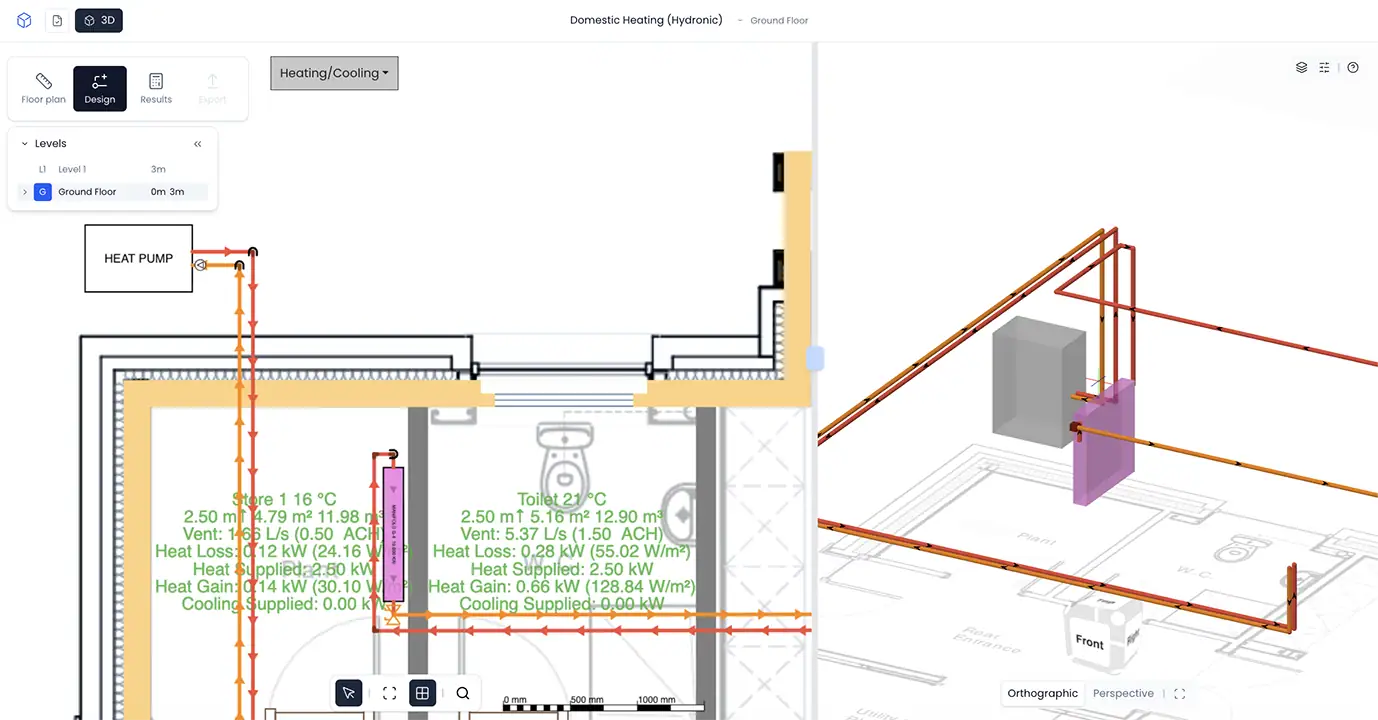Select the pink radiator in floor plan
Viewport: 1378px width, 720px height.
coord(393,534)
